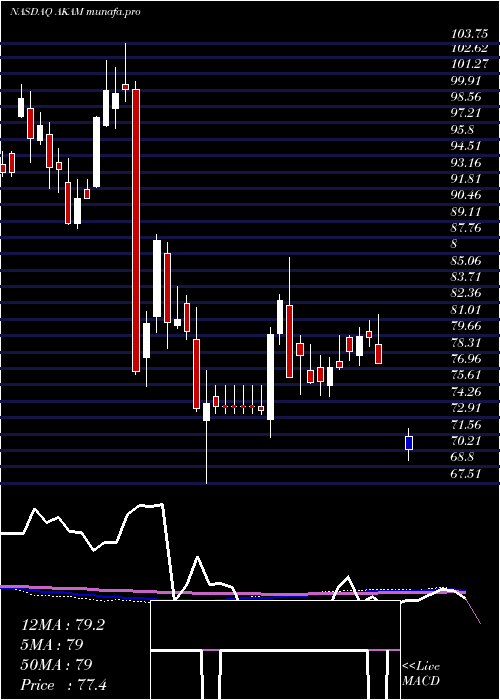This screenshot has height=700, width=500.
Task: Select the 78.31 axis value
Action: [466, 342]
